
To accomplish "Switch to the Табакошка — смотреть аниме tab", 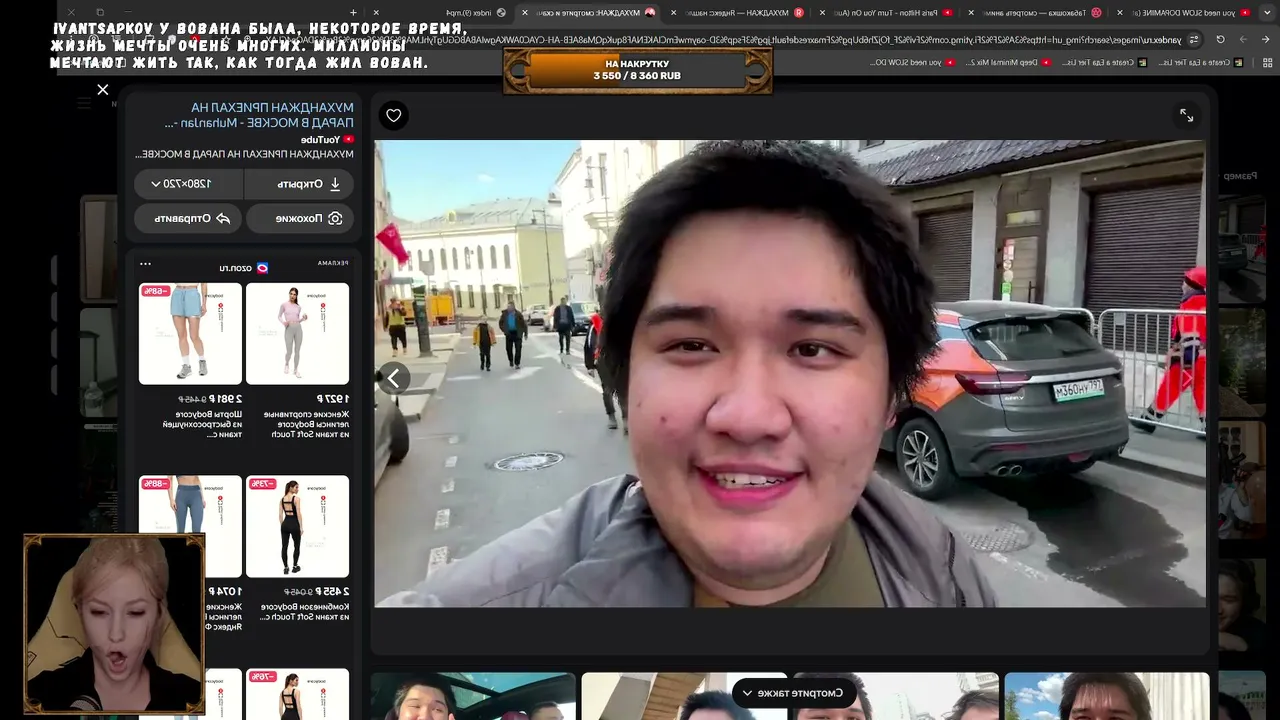I will (x=1037, y=13).
